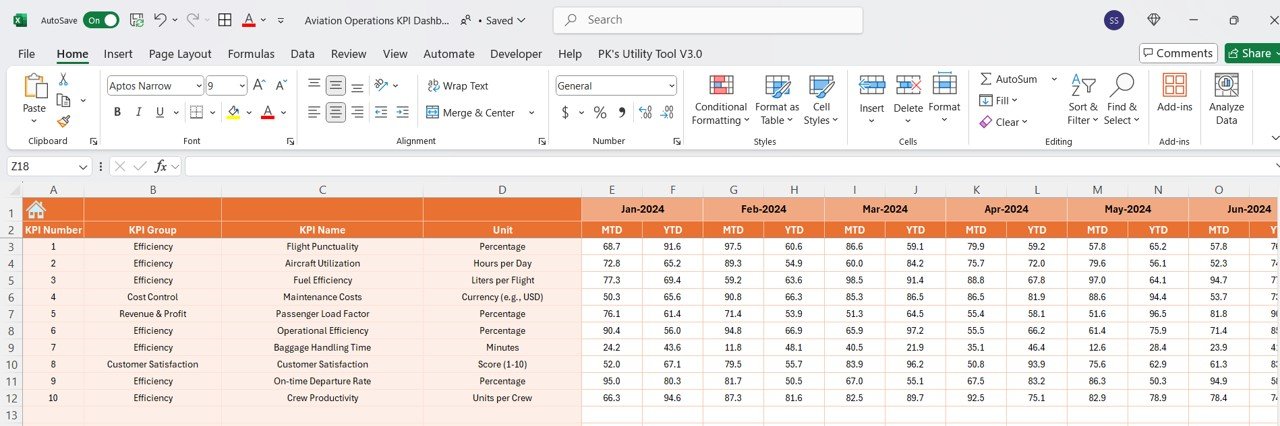This screenshot has height=426, width=1280.
Task: Toggle Italic formatting
Action: click(x=139, y=112)
